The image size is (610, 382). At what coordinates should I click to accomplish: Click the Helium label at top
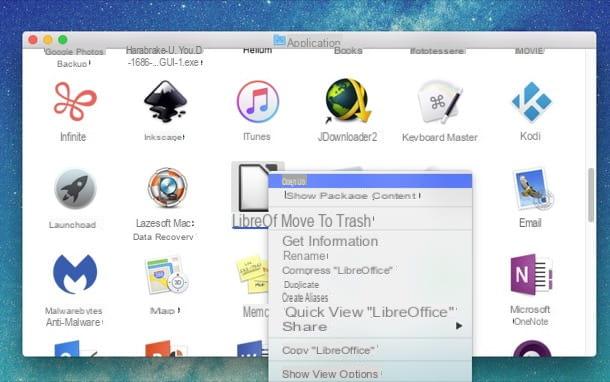click(257, 51)
